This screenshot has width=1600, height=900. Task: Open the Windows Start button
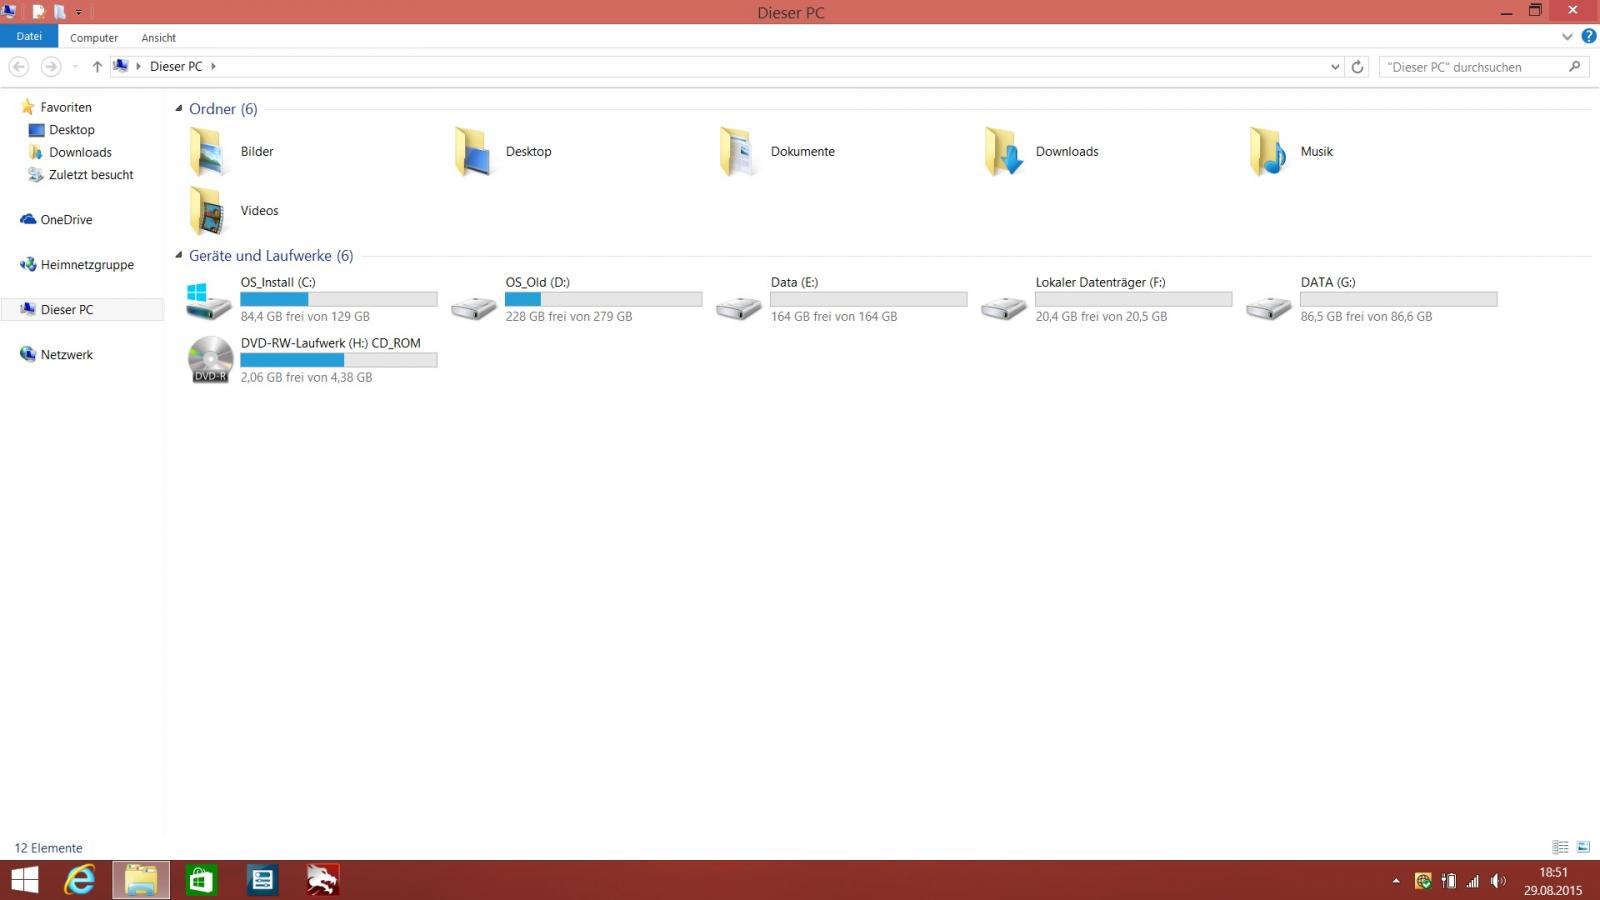pos(25,880)
